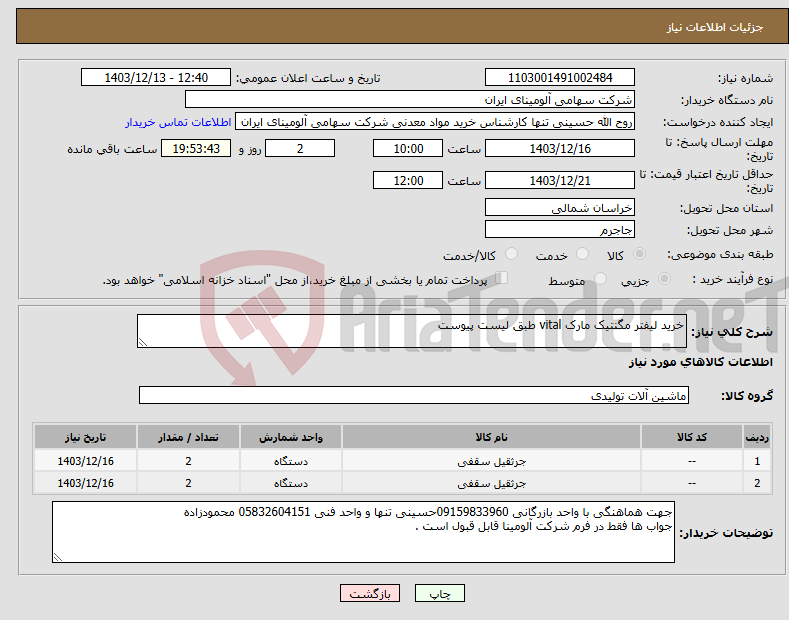Screen dimensions: 789x620
Task: Click date 1403/12/16 in row 1
Action: 86,461
